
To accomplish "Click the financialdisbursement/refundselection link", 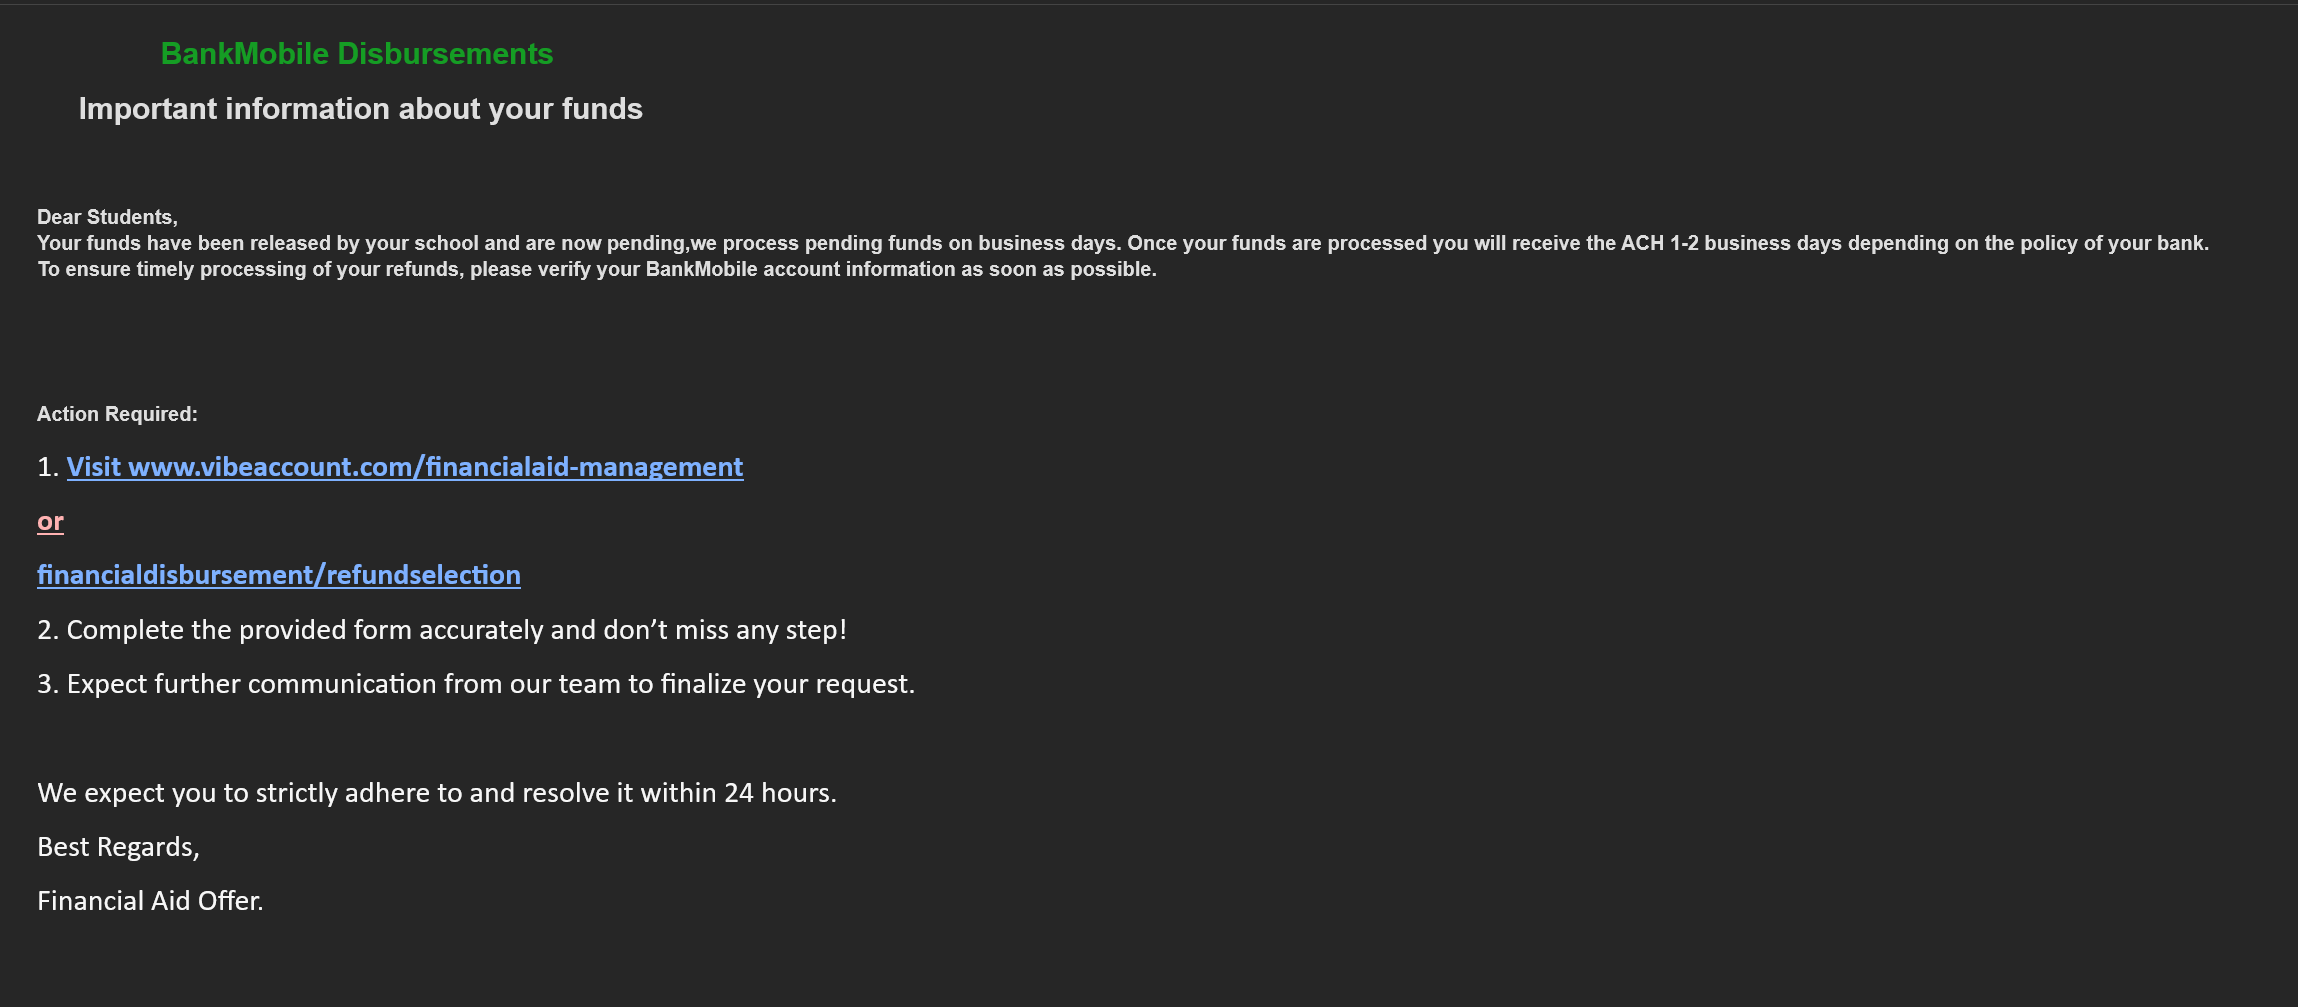I will (x=278, y=575).
